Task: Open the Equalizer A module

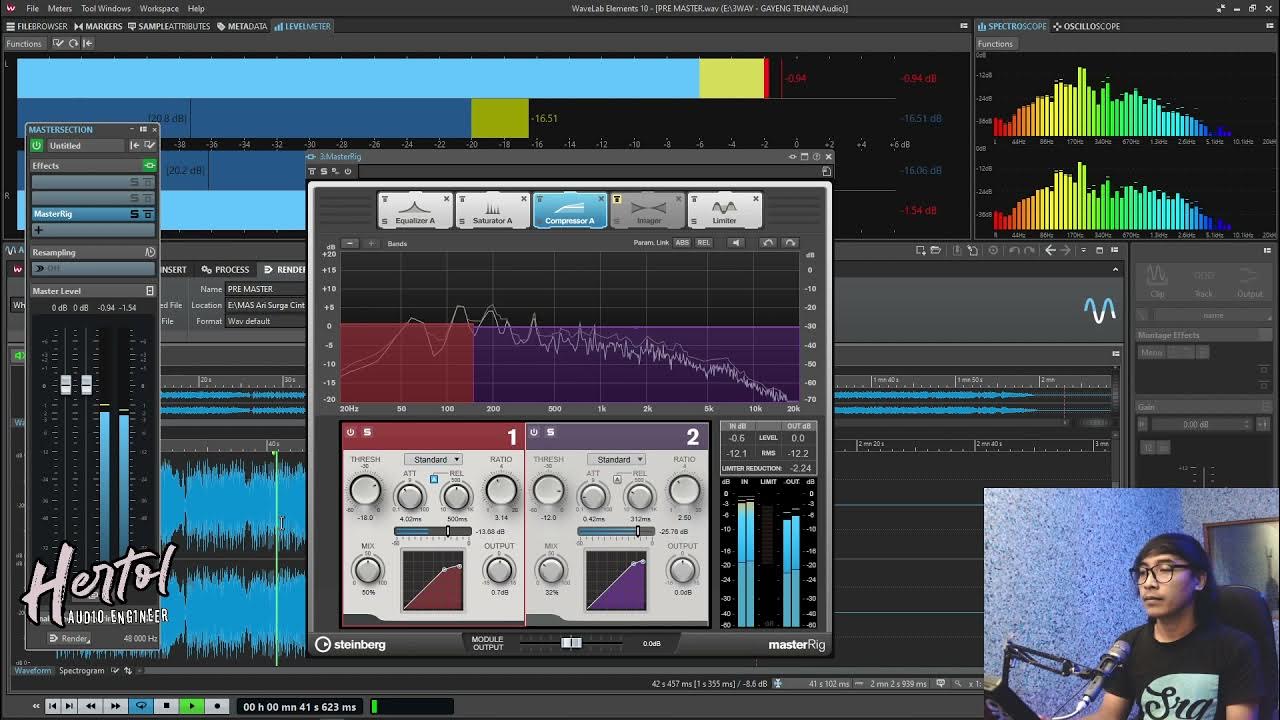Action: tap(415, 210)
